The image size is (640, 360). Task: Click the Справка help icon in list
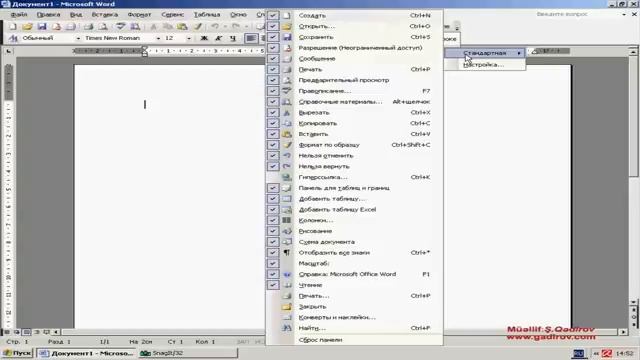(287, 274)
